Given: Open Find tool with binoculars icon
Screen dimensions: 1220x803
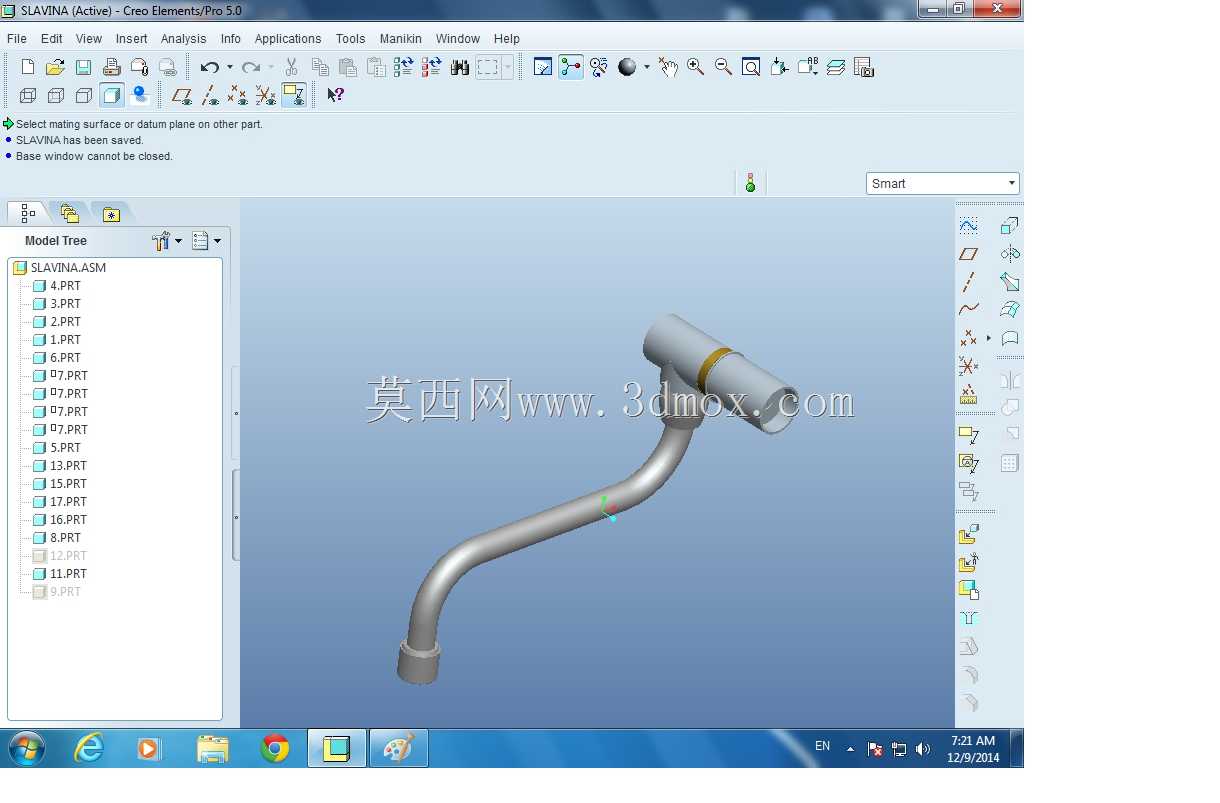Looking at the screenshot, I should click(x=460, y=67).
